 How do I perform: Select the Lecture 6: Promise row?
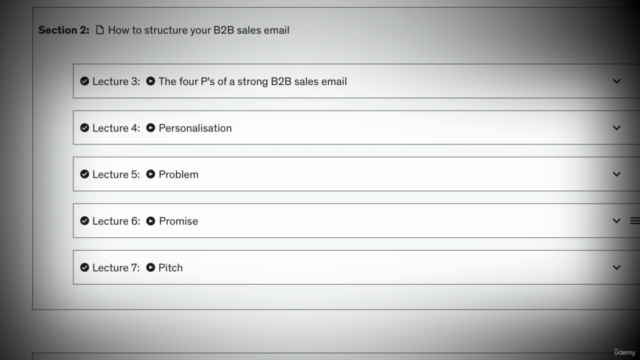[x=356, y=221]
